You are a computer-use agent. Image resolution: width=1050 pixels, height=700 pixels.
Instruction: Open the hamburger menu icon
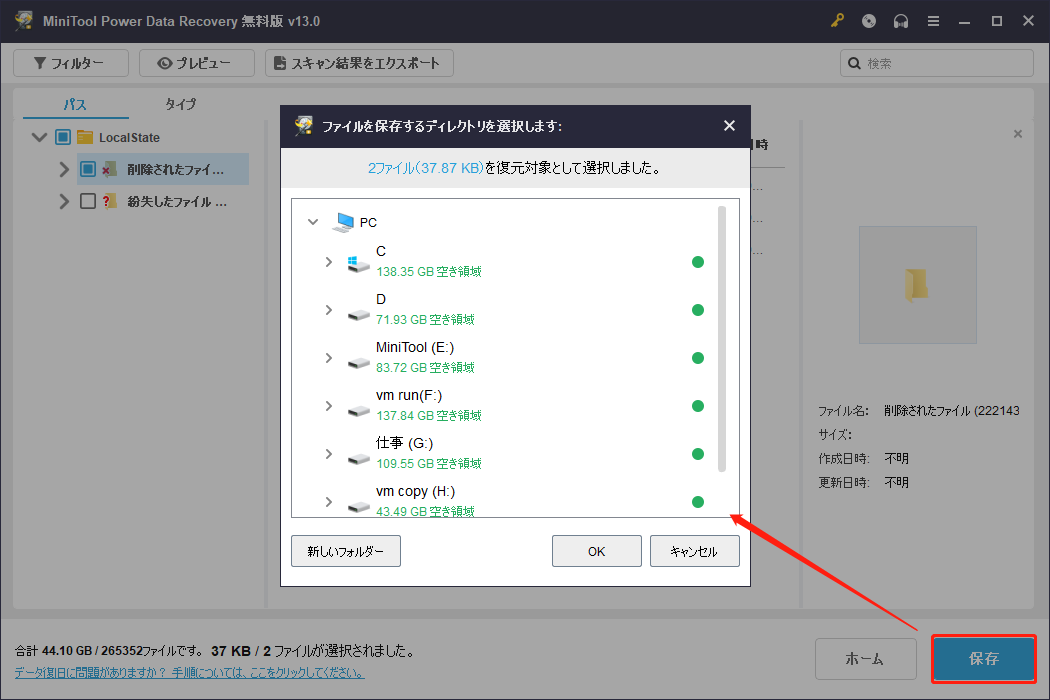coord(933,21)
